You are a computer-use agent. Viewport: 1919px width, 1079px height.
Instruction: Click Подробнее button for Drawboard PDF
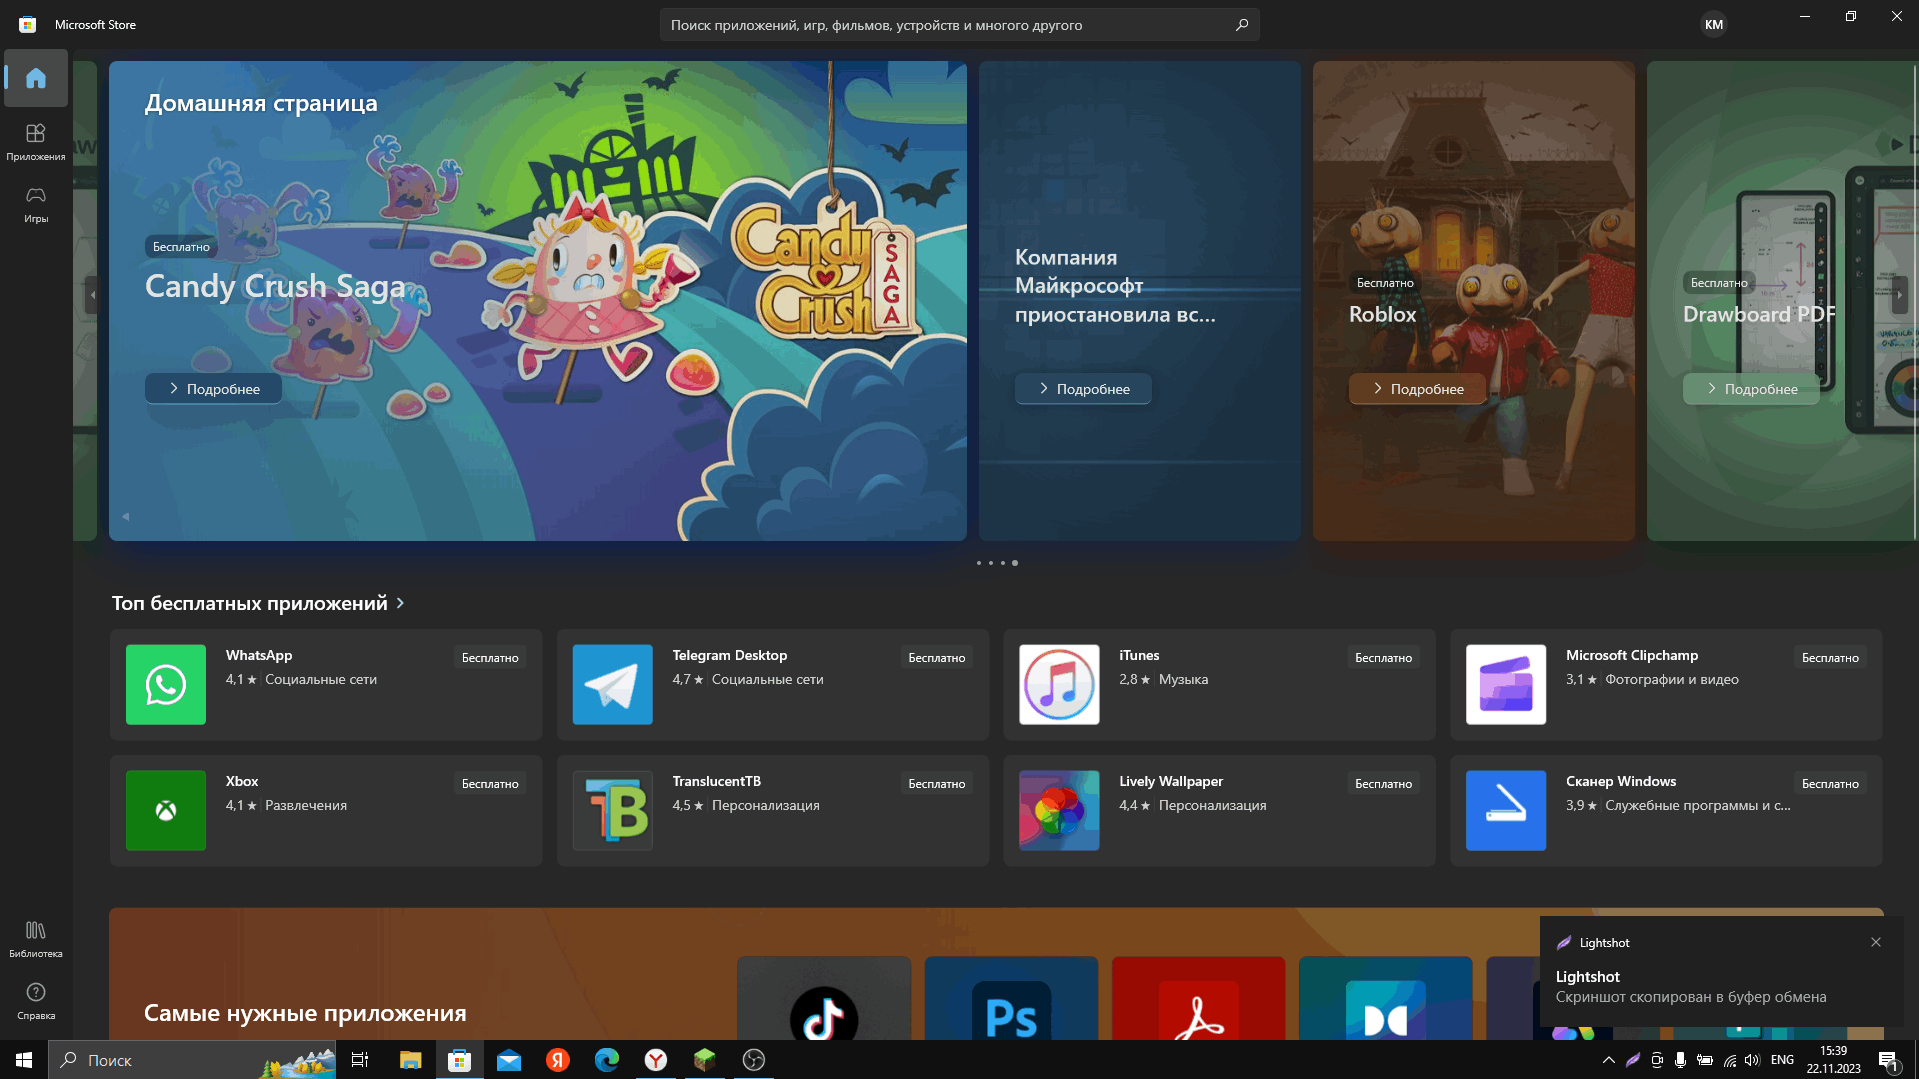[1751, 389]
